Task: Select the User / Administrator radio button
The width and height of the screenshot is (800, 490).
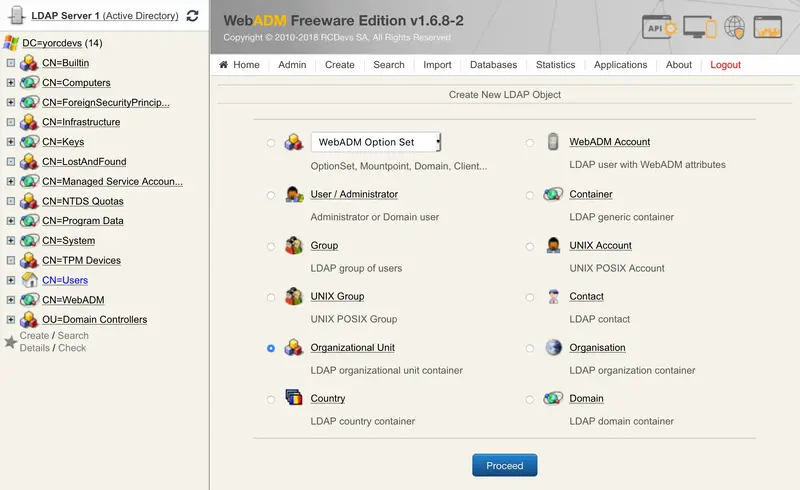Action: click(271, 195)
